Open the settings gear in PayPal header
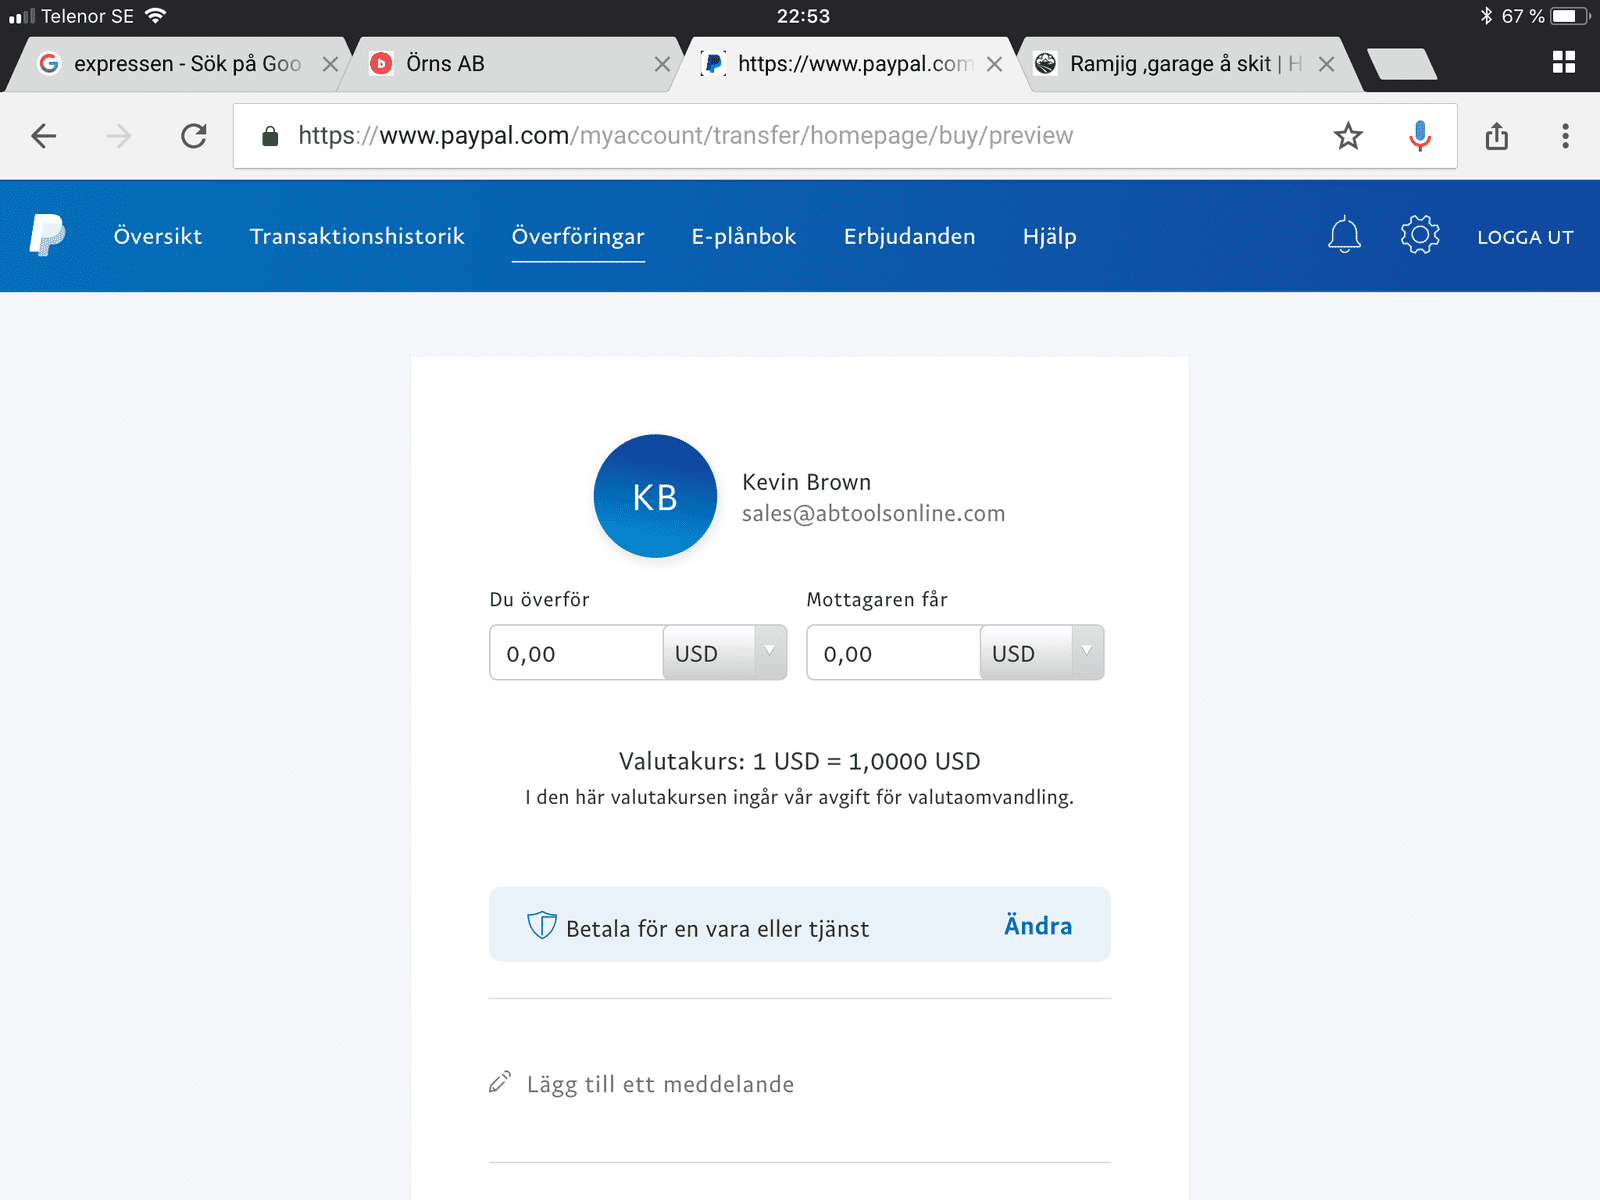Screen dimensions: 1600x1200 point(1419,236)
